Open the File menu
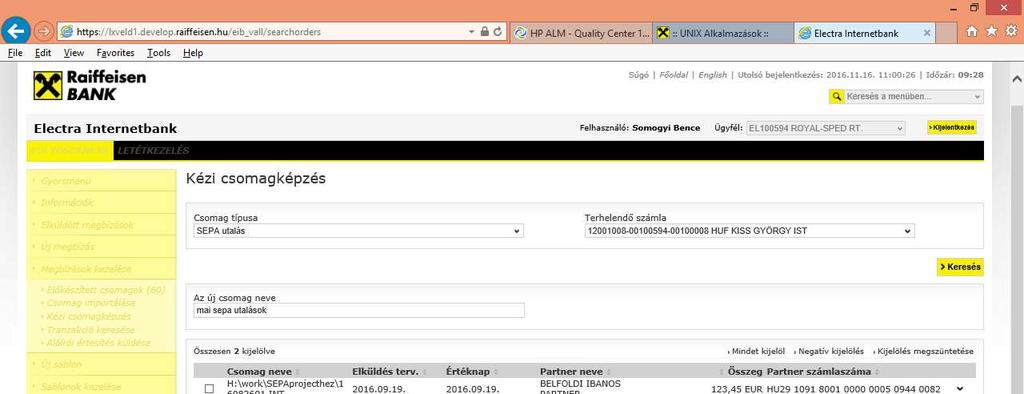 point(16,53)
